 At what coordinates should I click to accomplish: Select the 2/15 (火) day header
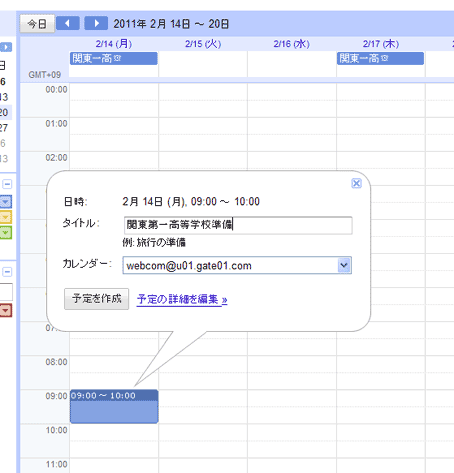click(x=203, y=44)
